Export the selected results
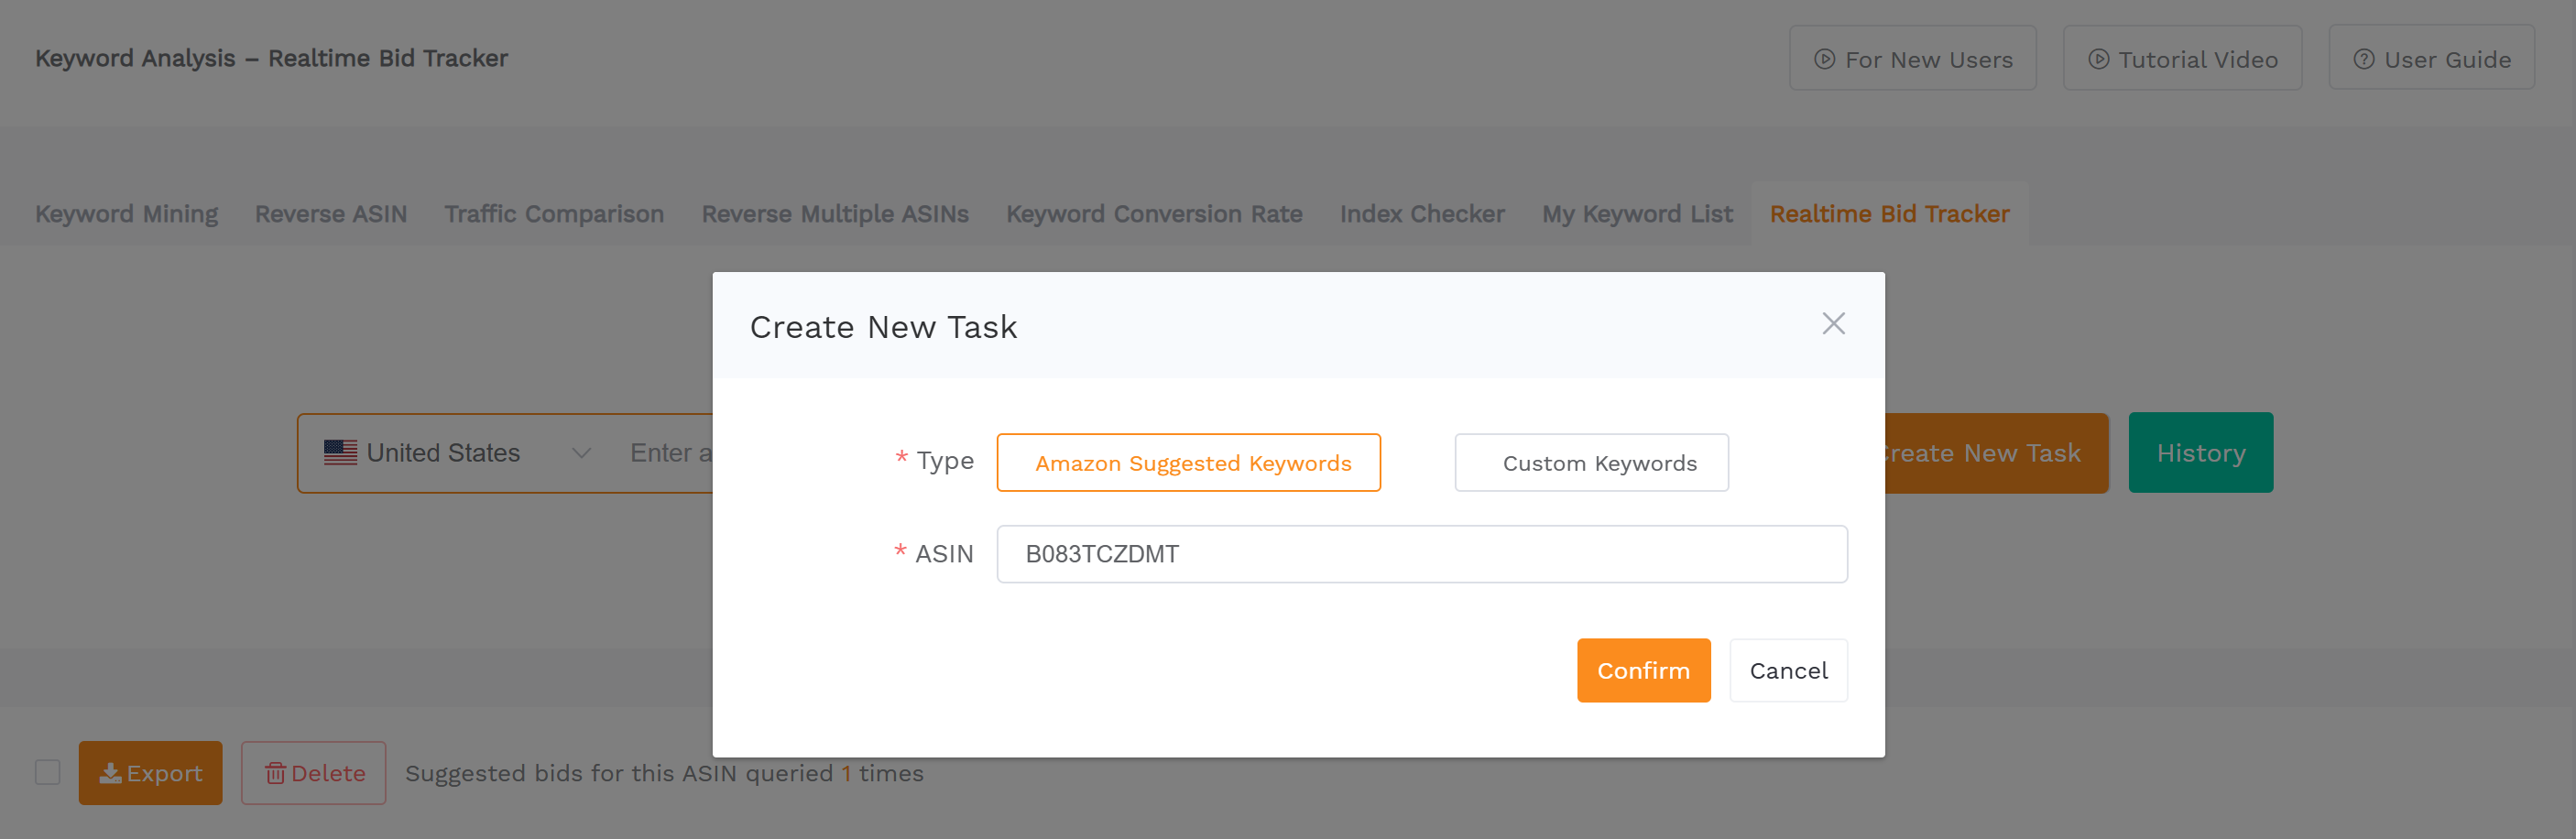 [x=150, y=773]
